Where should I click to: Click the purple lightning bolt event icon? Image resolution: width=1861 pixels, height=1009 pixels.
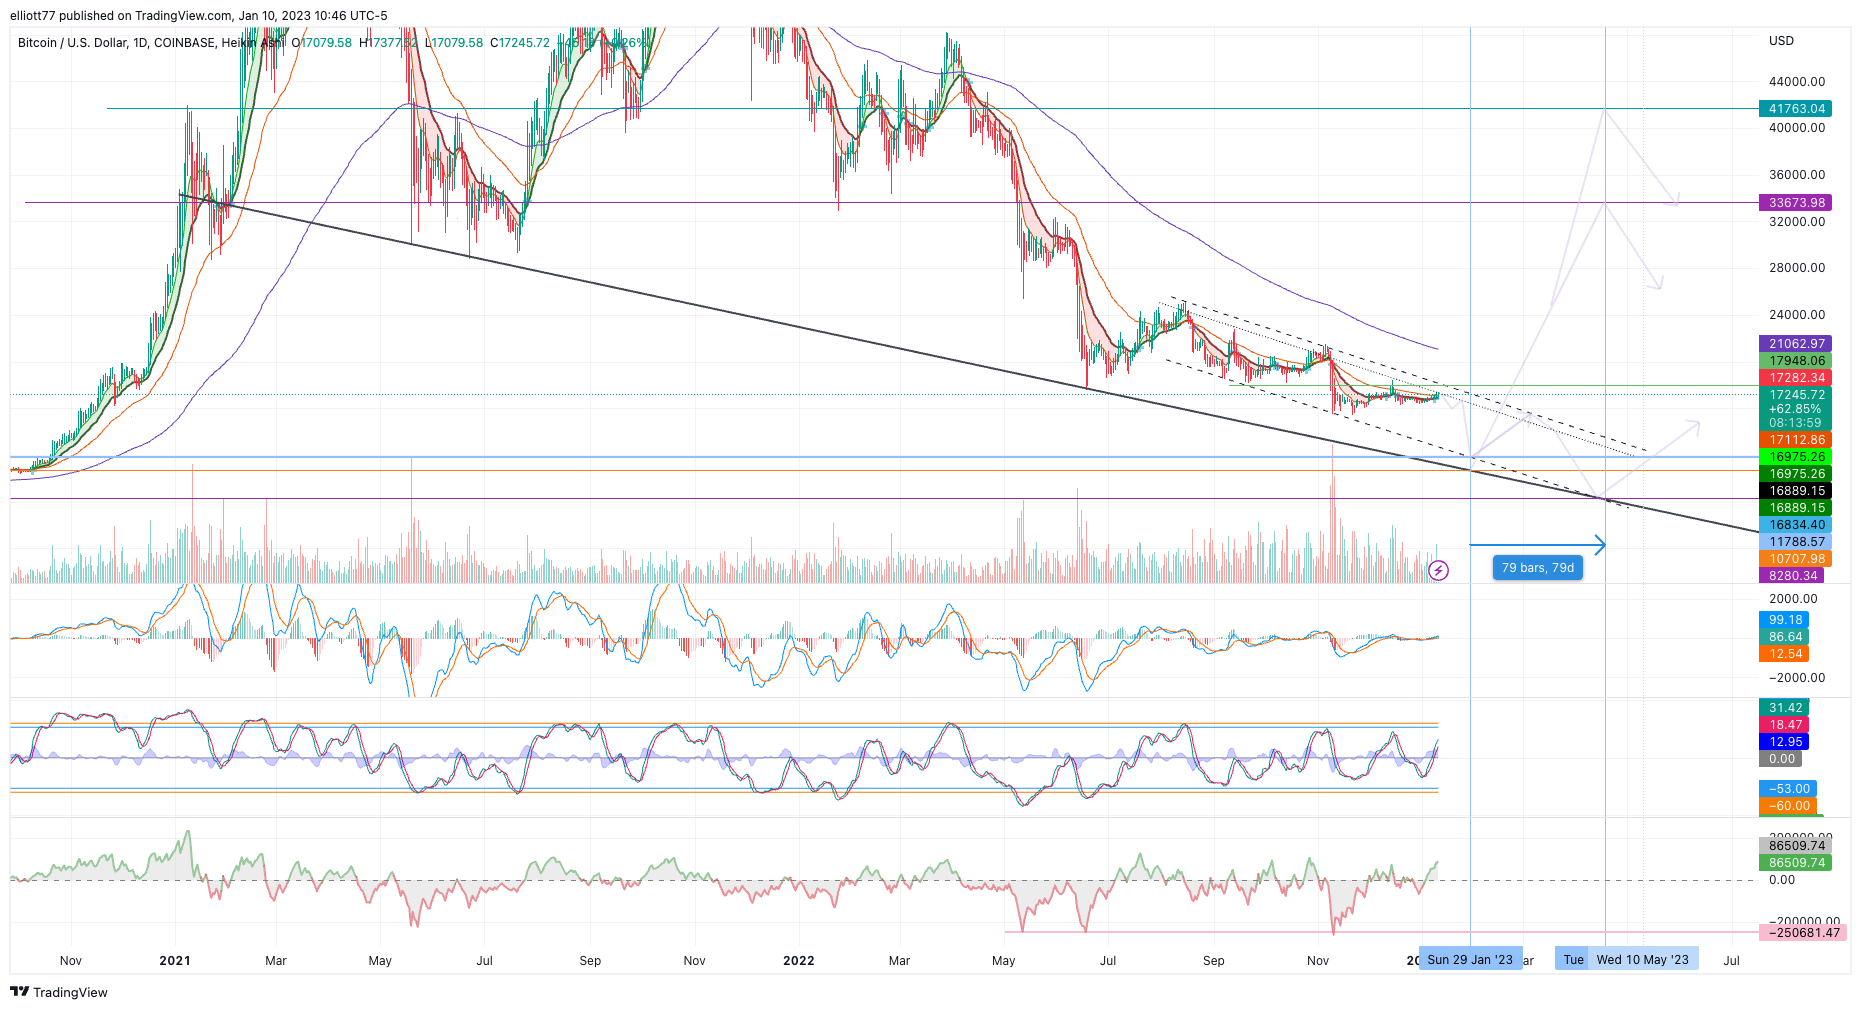pos(1438,571)
